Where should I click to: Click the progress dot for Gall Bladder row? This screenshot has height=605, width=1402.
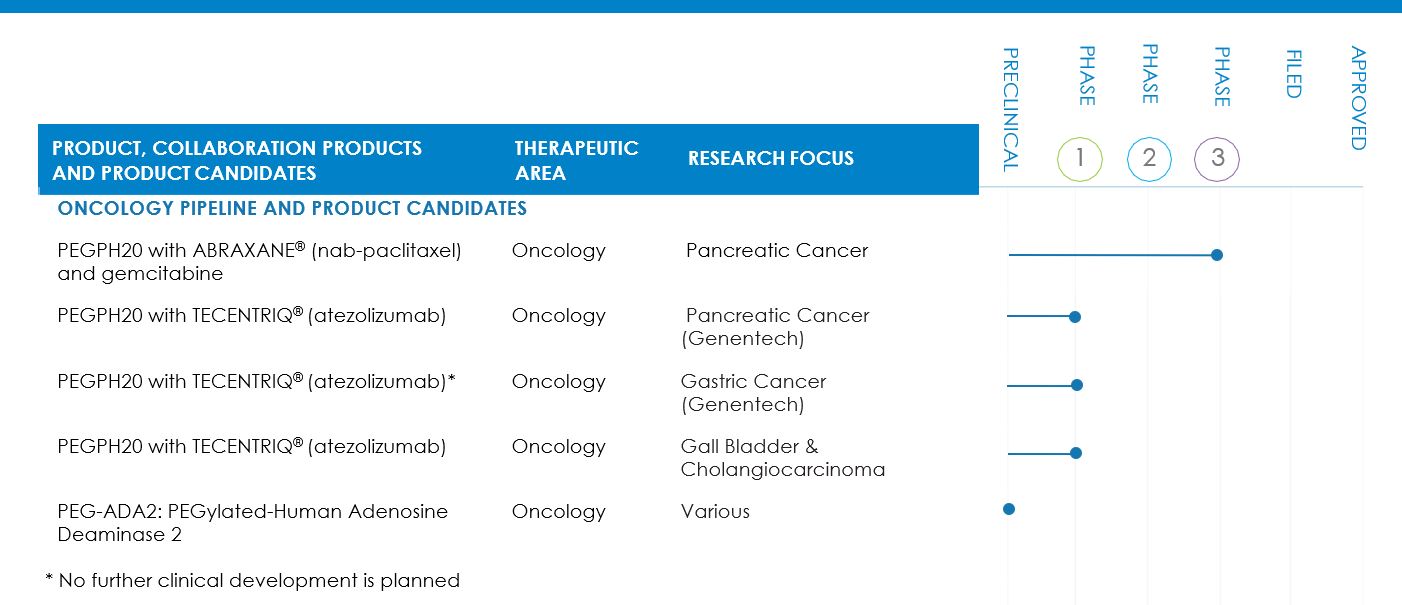[1076, 453]
